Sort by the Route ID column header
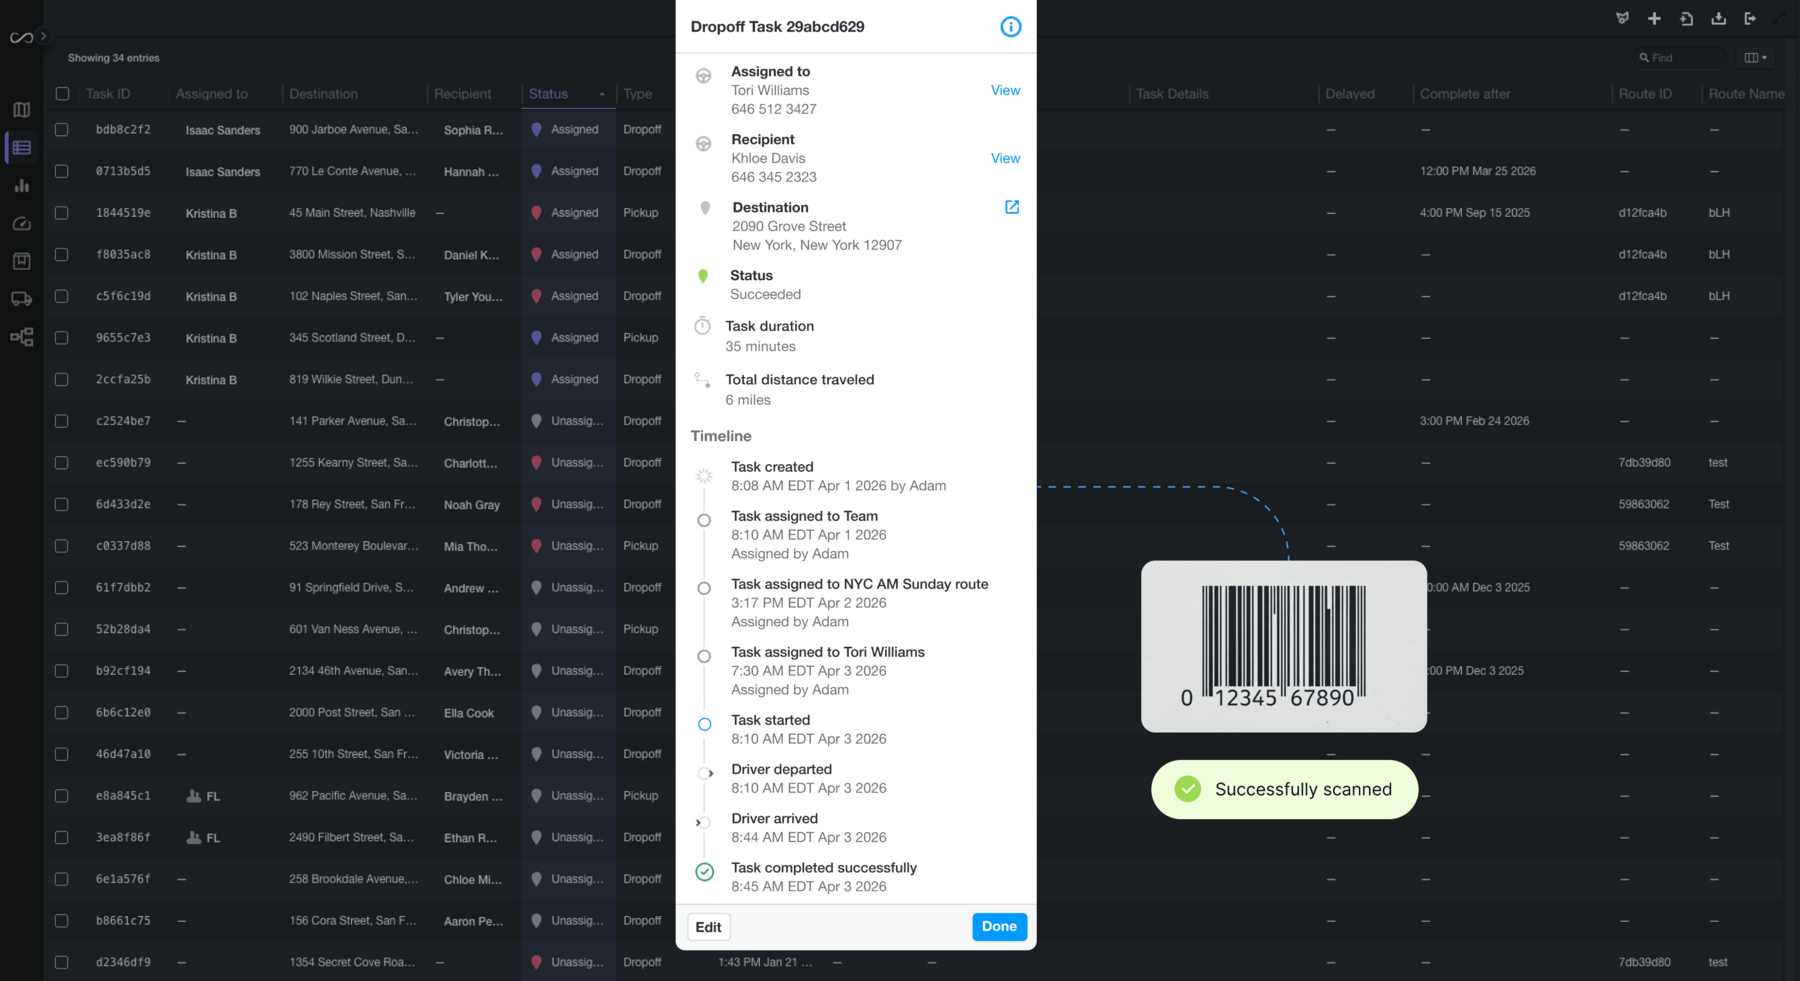 tap(1645, 94)
